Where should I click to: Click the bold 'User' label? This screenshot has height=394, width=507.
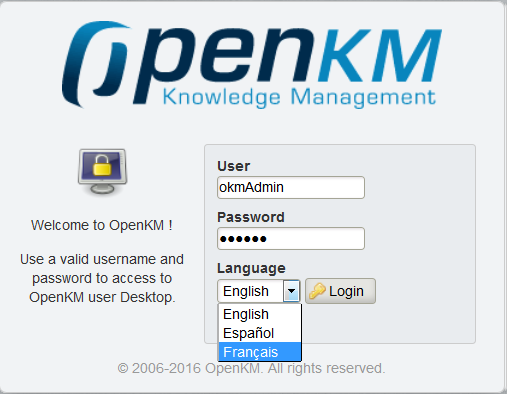click(x=233, y=166)
